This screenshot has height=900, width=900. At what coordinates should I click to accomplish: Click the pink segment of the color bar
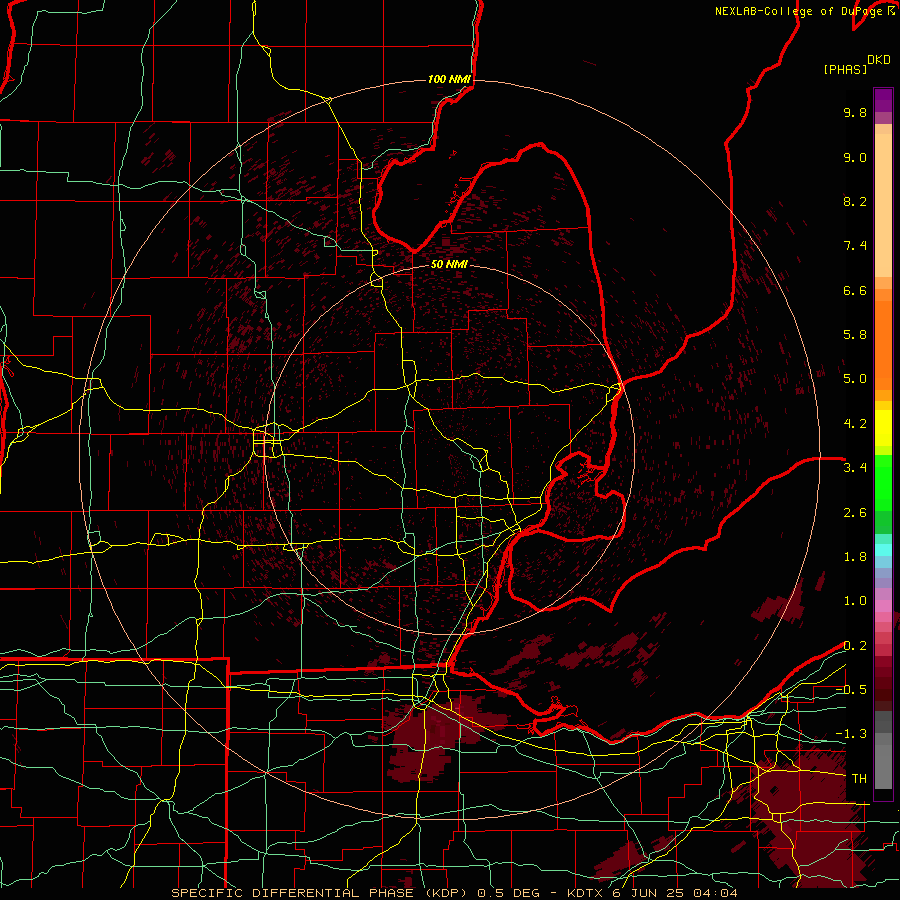(x=883, y=606)
